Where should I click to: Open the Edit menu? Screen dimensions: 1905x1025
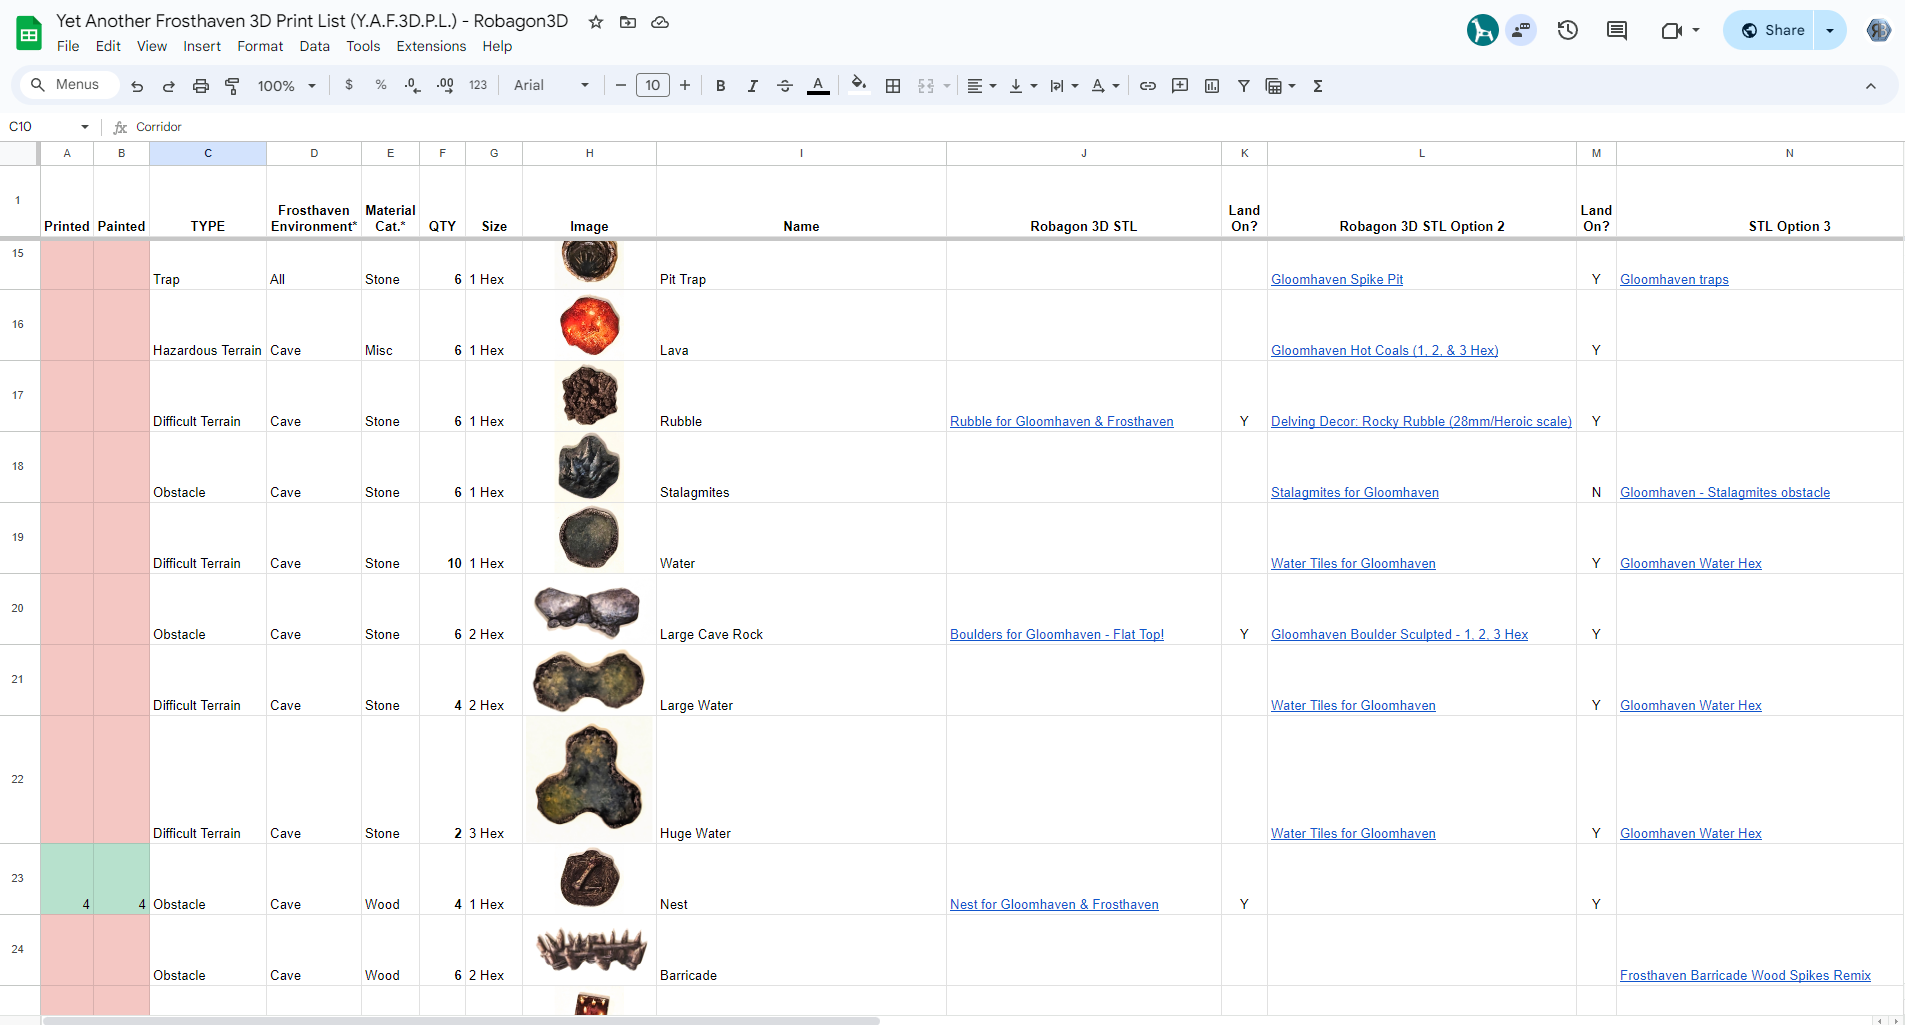tap(108, 46)
